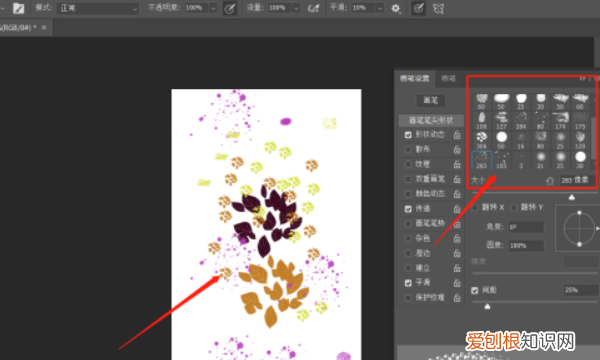Viewport: 600px width, 360px height.
Task: Toggle pressure for opacity icon
Action: tap(230, 8)
